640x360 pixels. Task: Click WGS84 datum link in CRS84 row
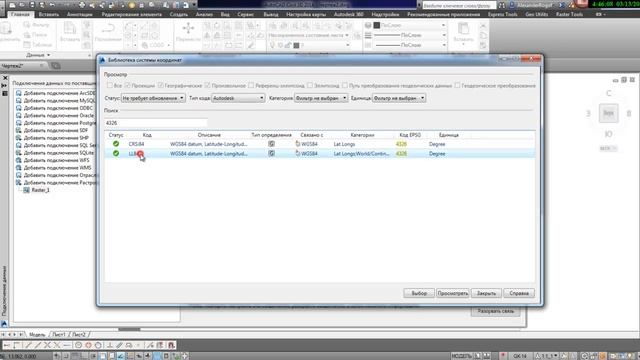point(309,144)
